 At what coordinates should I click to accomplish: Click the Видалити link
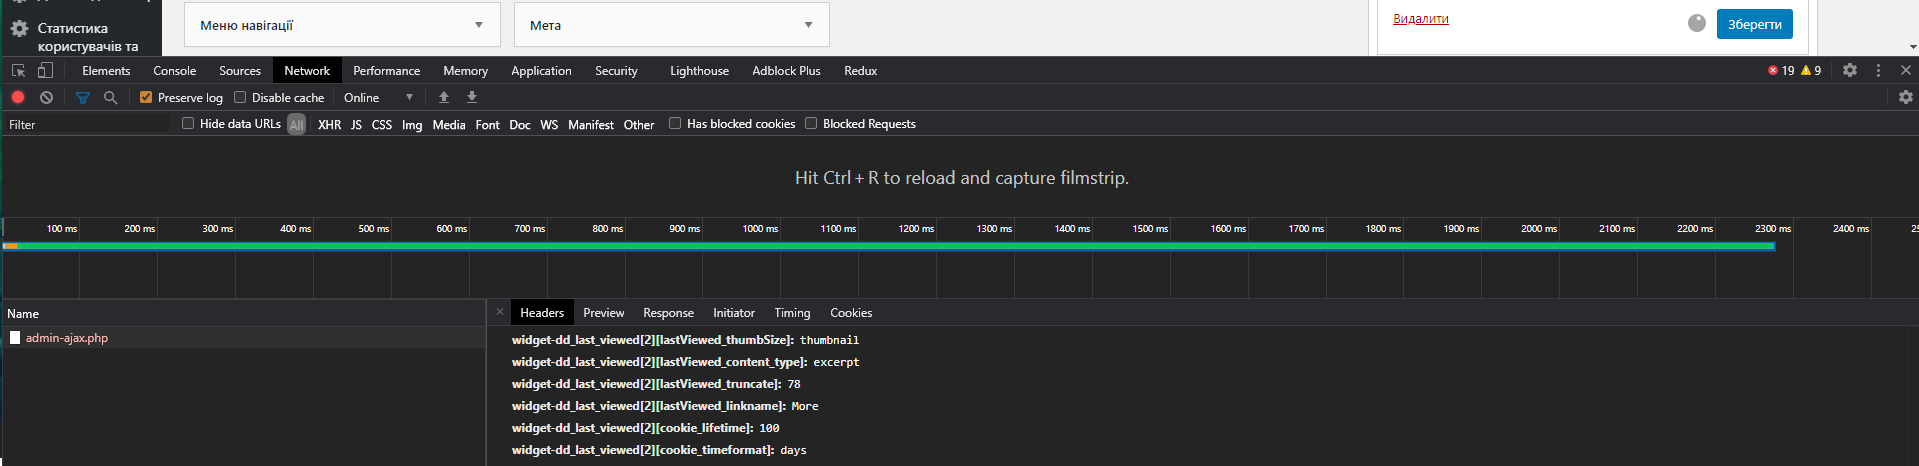click(x=1421, y=19)
